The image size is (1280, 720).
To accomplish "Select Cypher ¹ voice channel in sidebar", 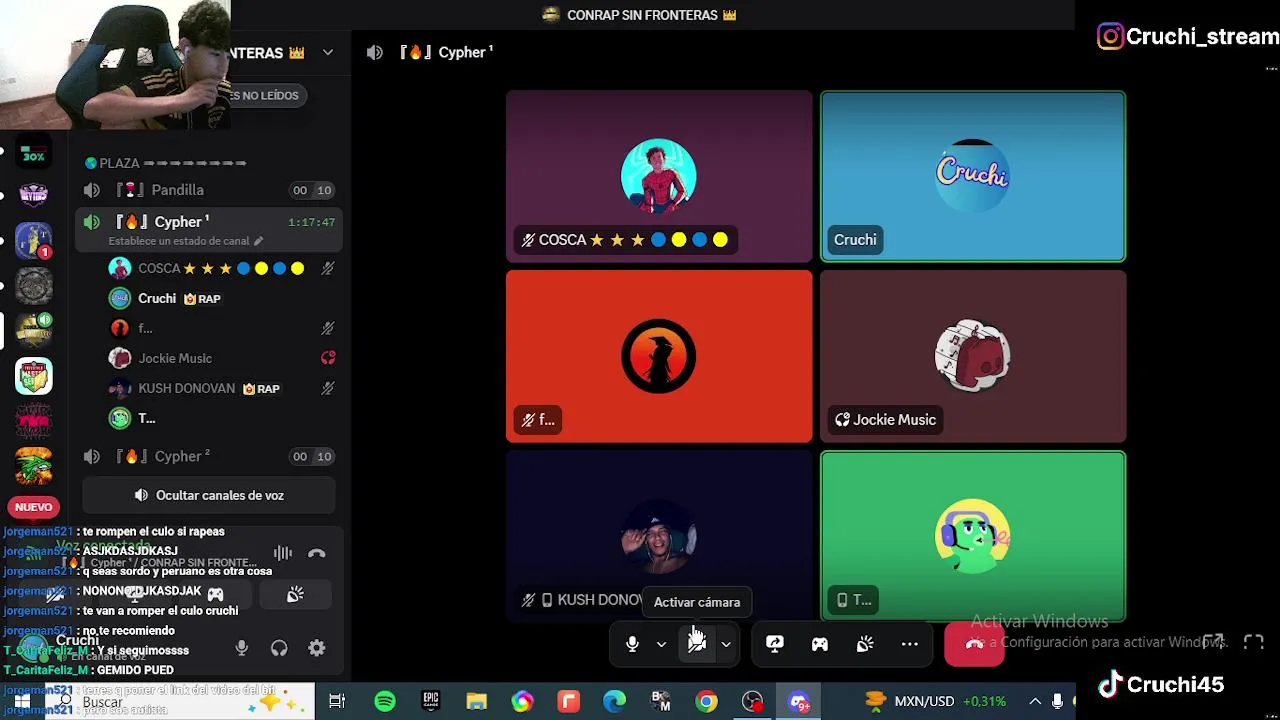I will click(210, 222).
